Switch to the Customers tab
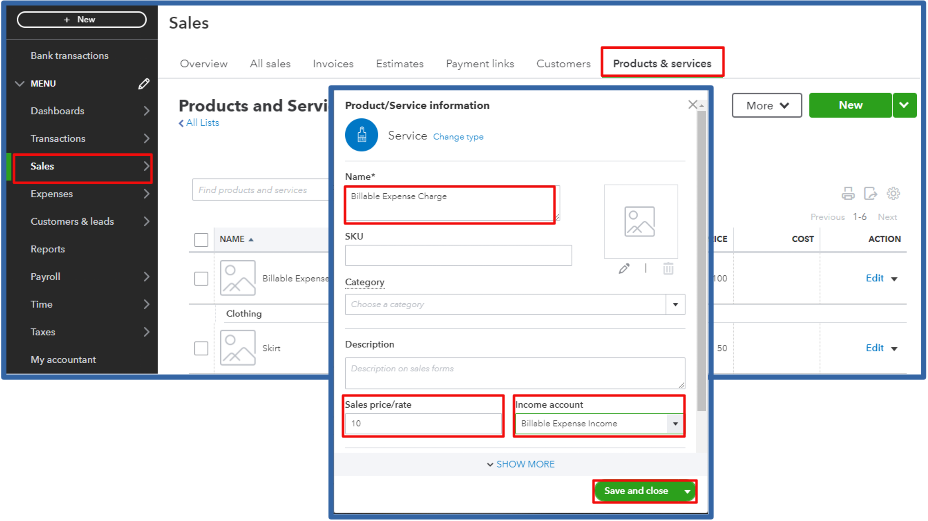Screen dimensions: 928x521 (x=563, y=63)
